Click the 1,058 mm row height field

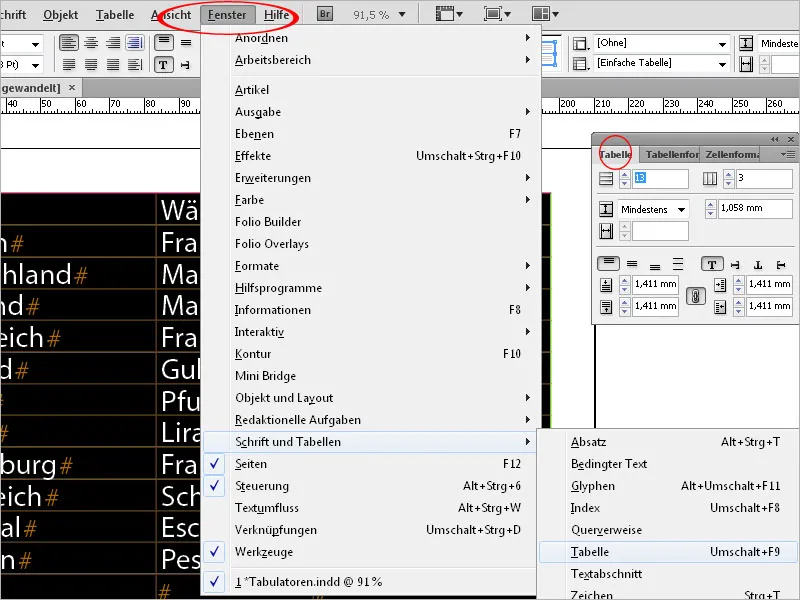point(756,207)
